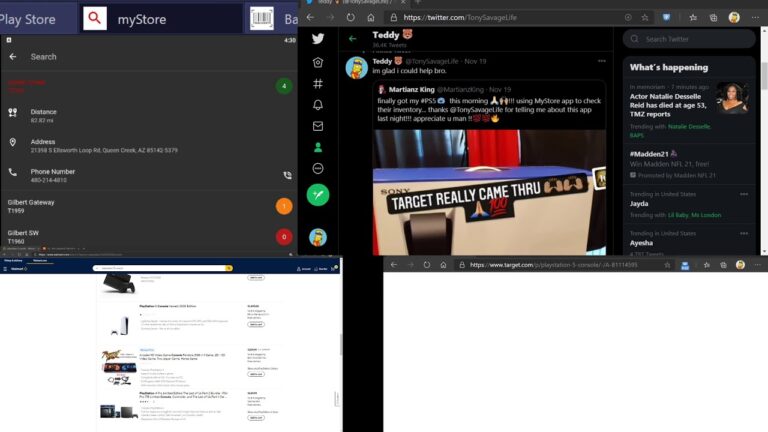Open Twitter Home from the sidebar

pyautogui.click(x=318, y=62)
